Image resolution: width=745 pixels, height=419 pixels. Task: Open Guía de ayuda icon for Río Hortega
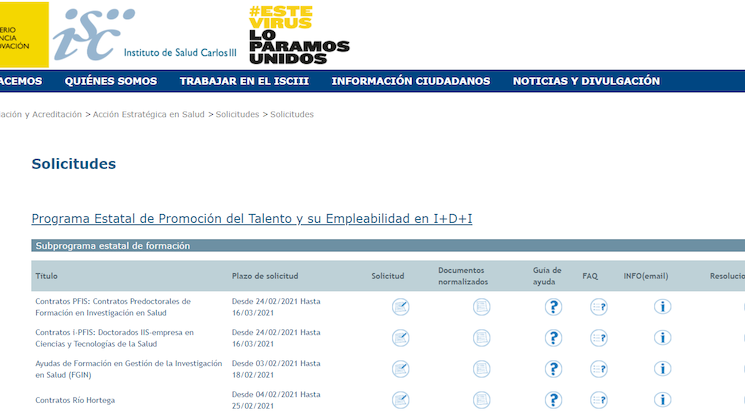553,400
